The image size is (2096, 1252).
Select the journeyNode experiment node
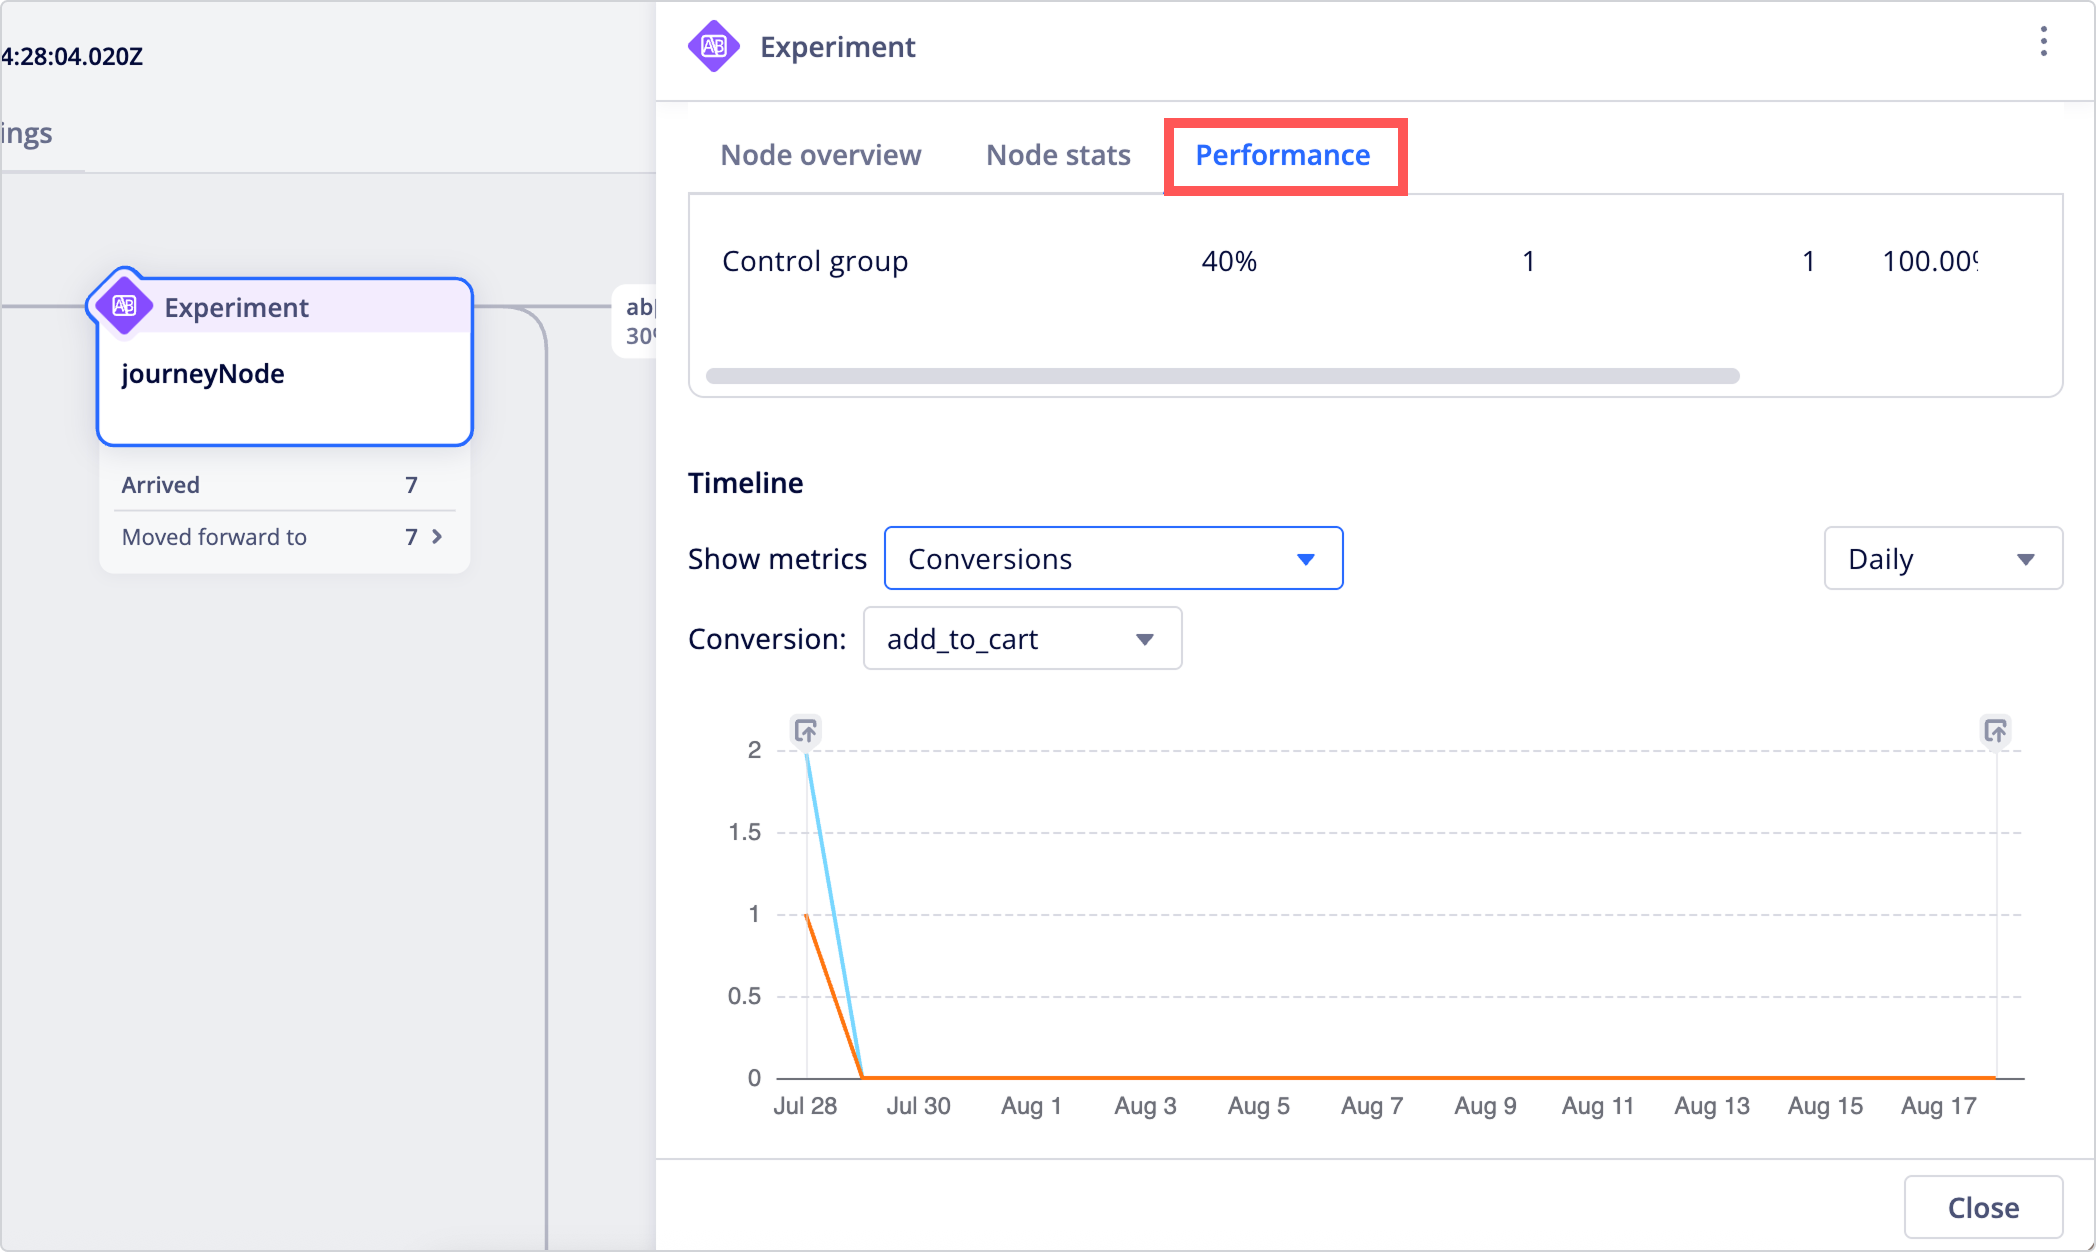coord(285,362)
